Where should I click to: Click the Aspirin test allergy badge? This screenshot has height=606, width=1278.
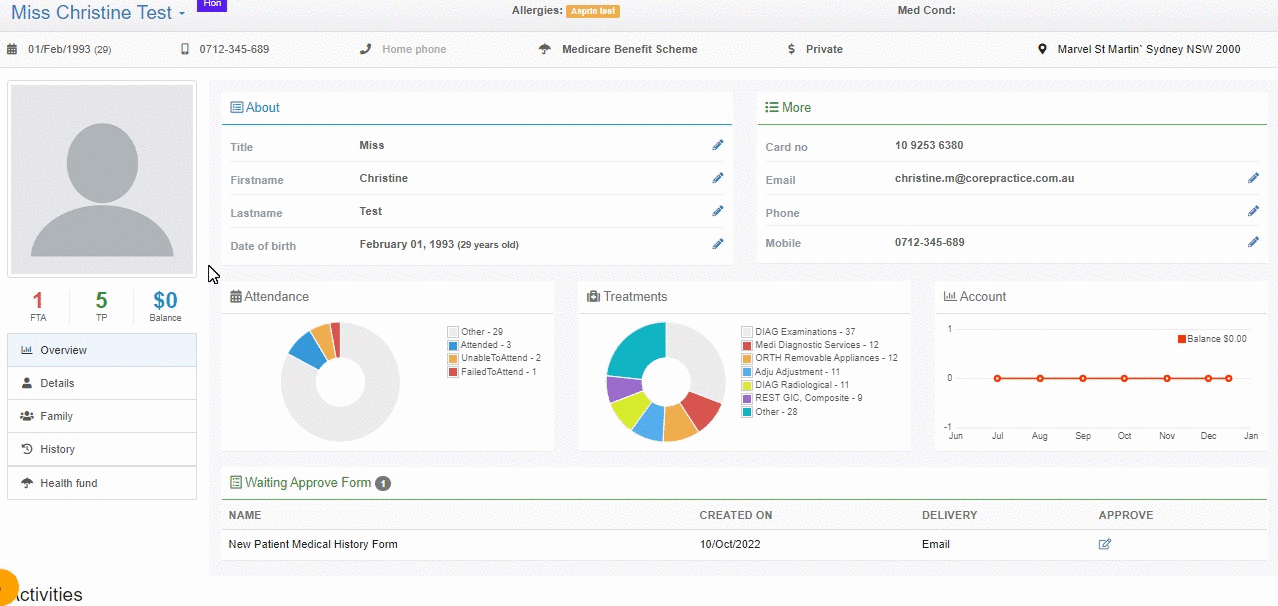[592, 11]
